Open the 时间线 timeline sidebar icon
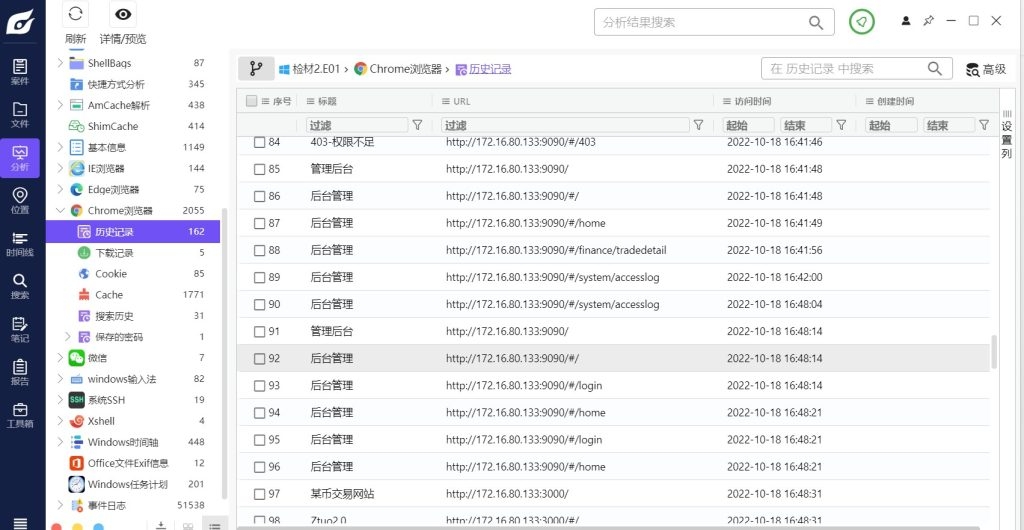Image resolution: width=1024 pixels, height=530 pixels. 19,243
